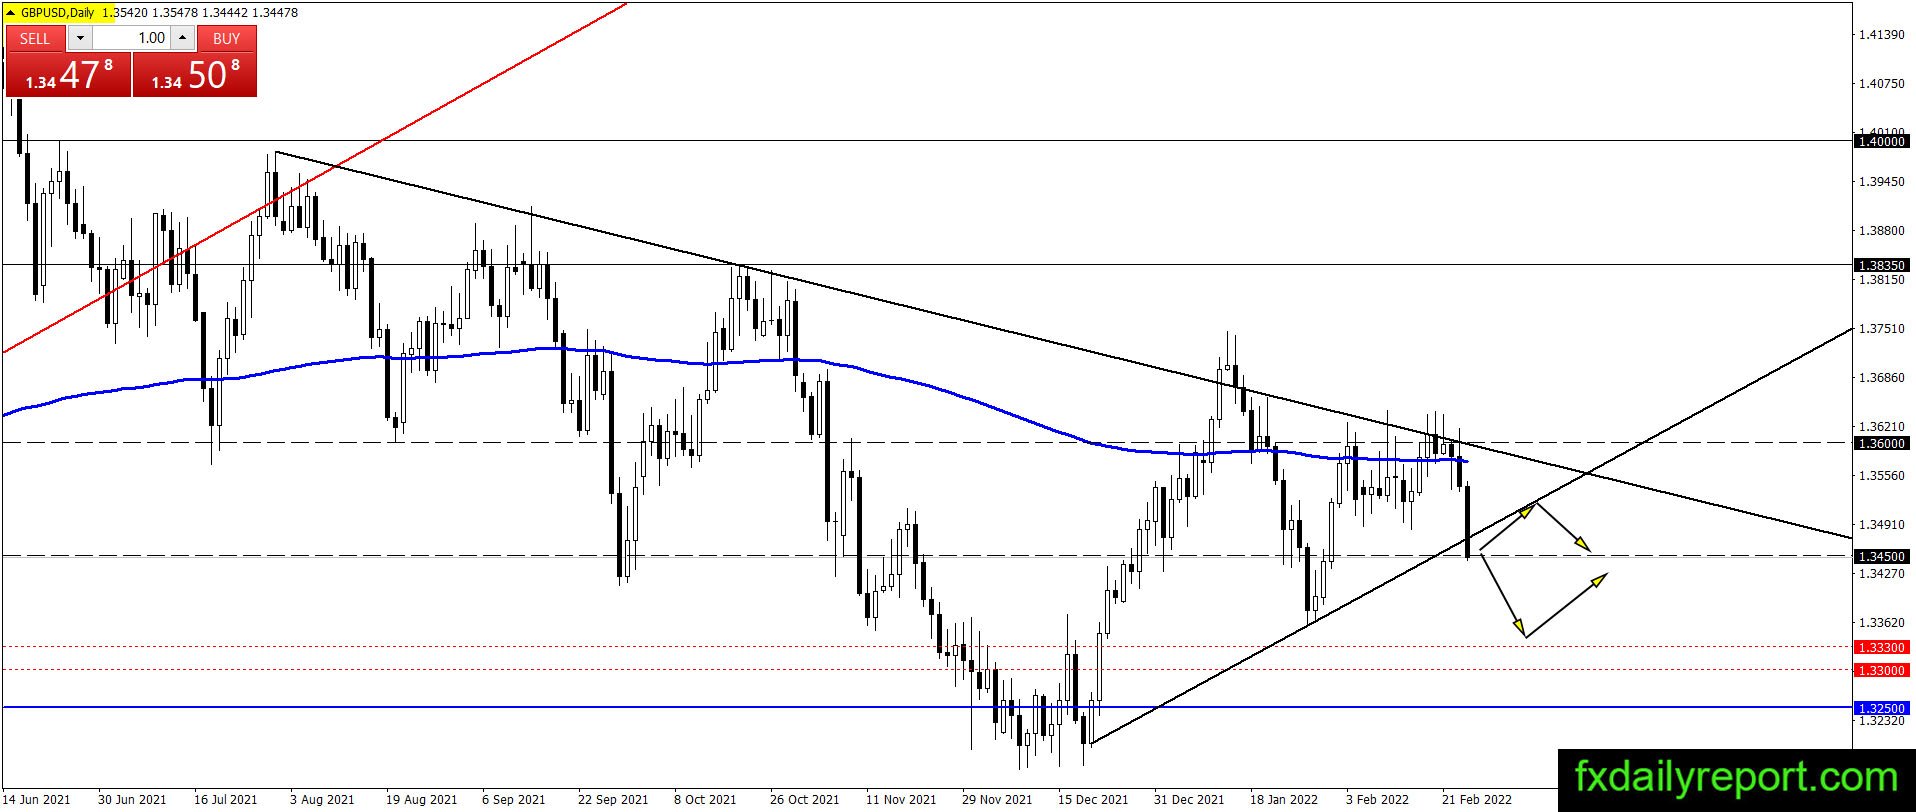The height and width of the screenshot is (812, 1916).
Task: Click the 29 Nov 2021 date marker
Action: [x=997, y=799]
